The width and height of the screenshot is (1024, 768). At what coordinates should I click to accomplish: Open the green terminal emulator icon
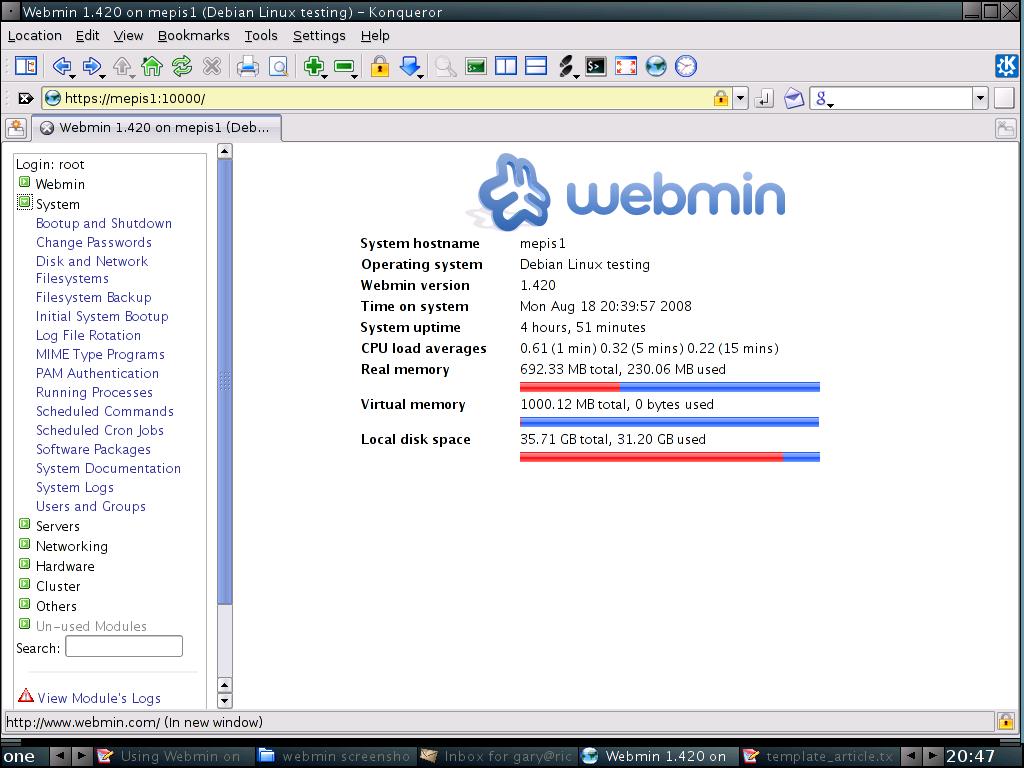475,66
